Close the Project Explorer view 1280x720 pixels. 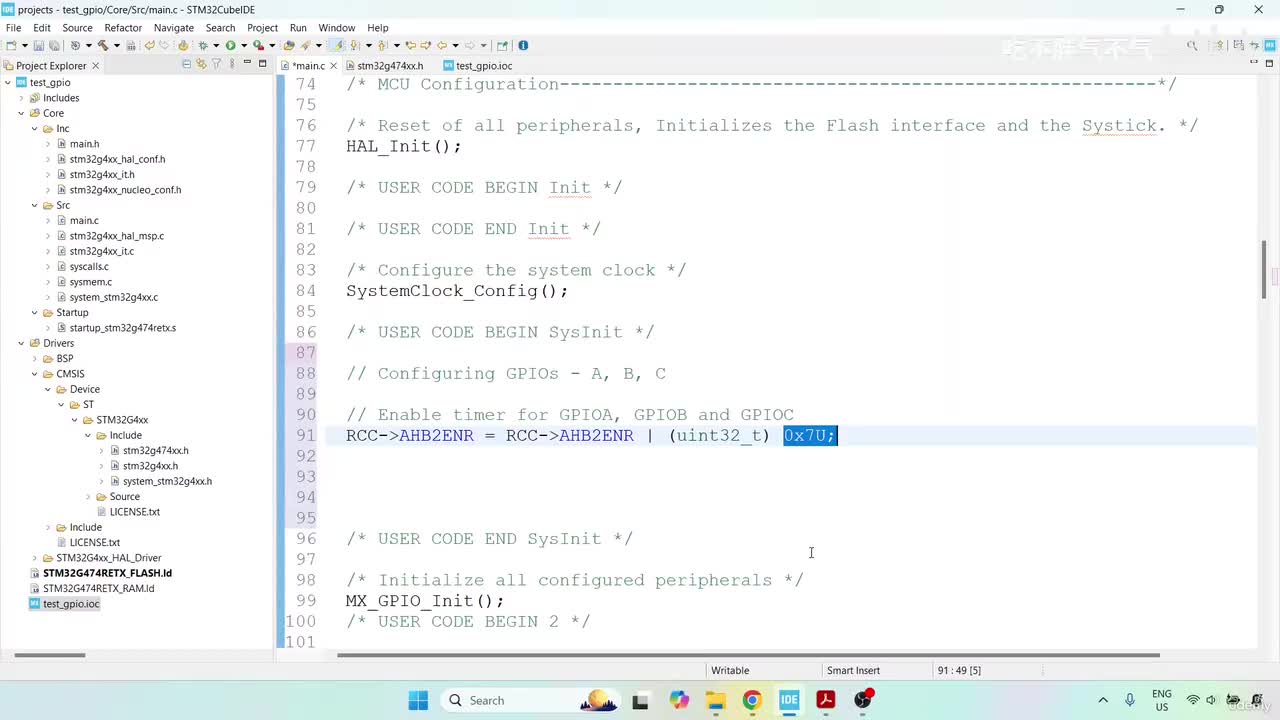tap(96, 66)
